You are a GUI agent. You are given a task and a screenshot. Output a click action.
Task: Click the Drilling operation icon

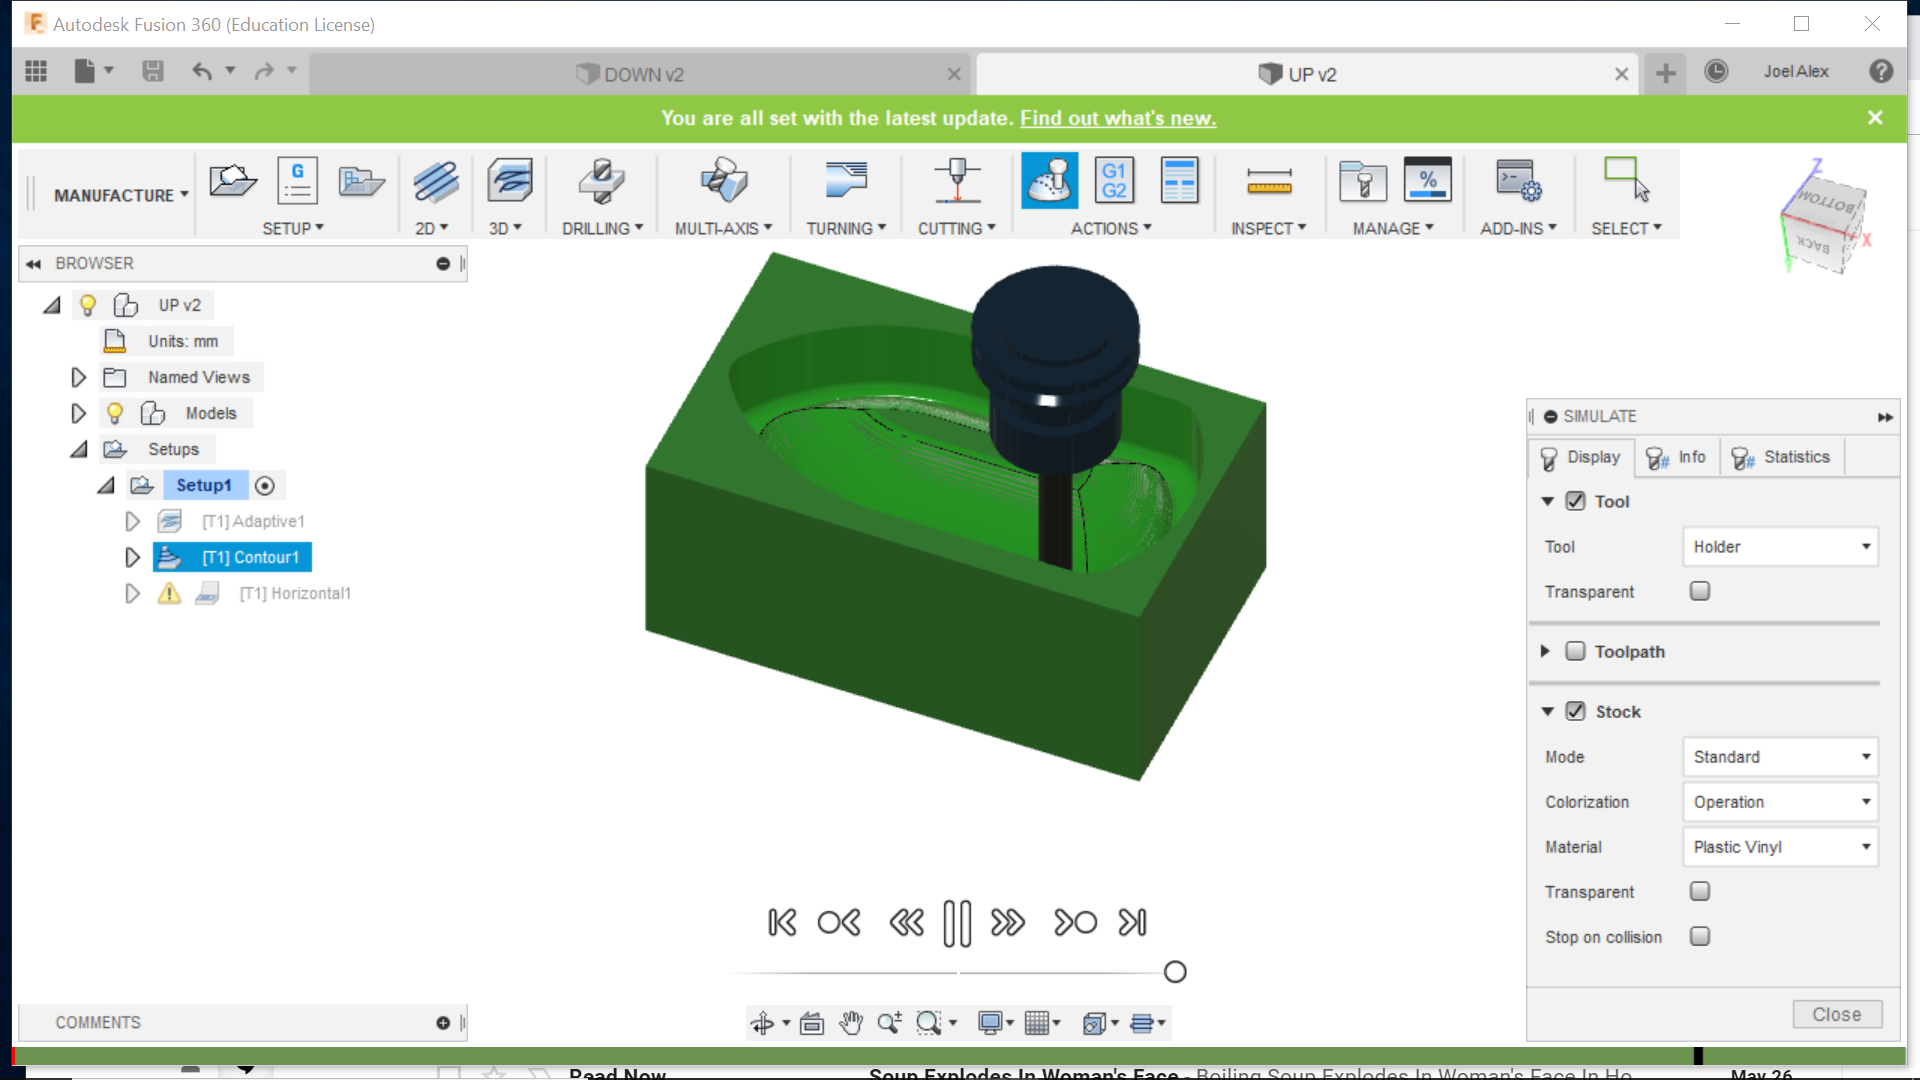coord(601,181)
